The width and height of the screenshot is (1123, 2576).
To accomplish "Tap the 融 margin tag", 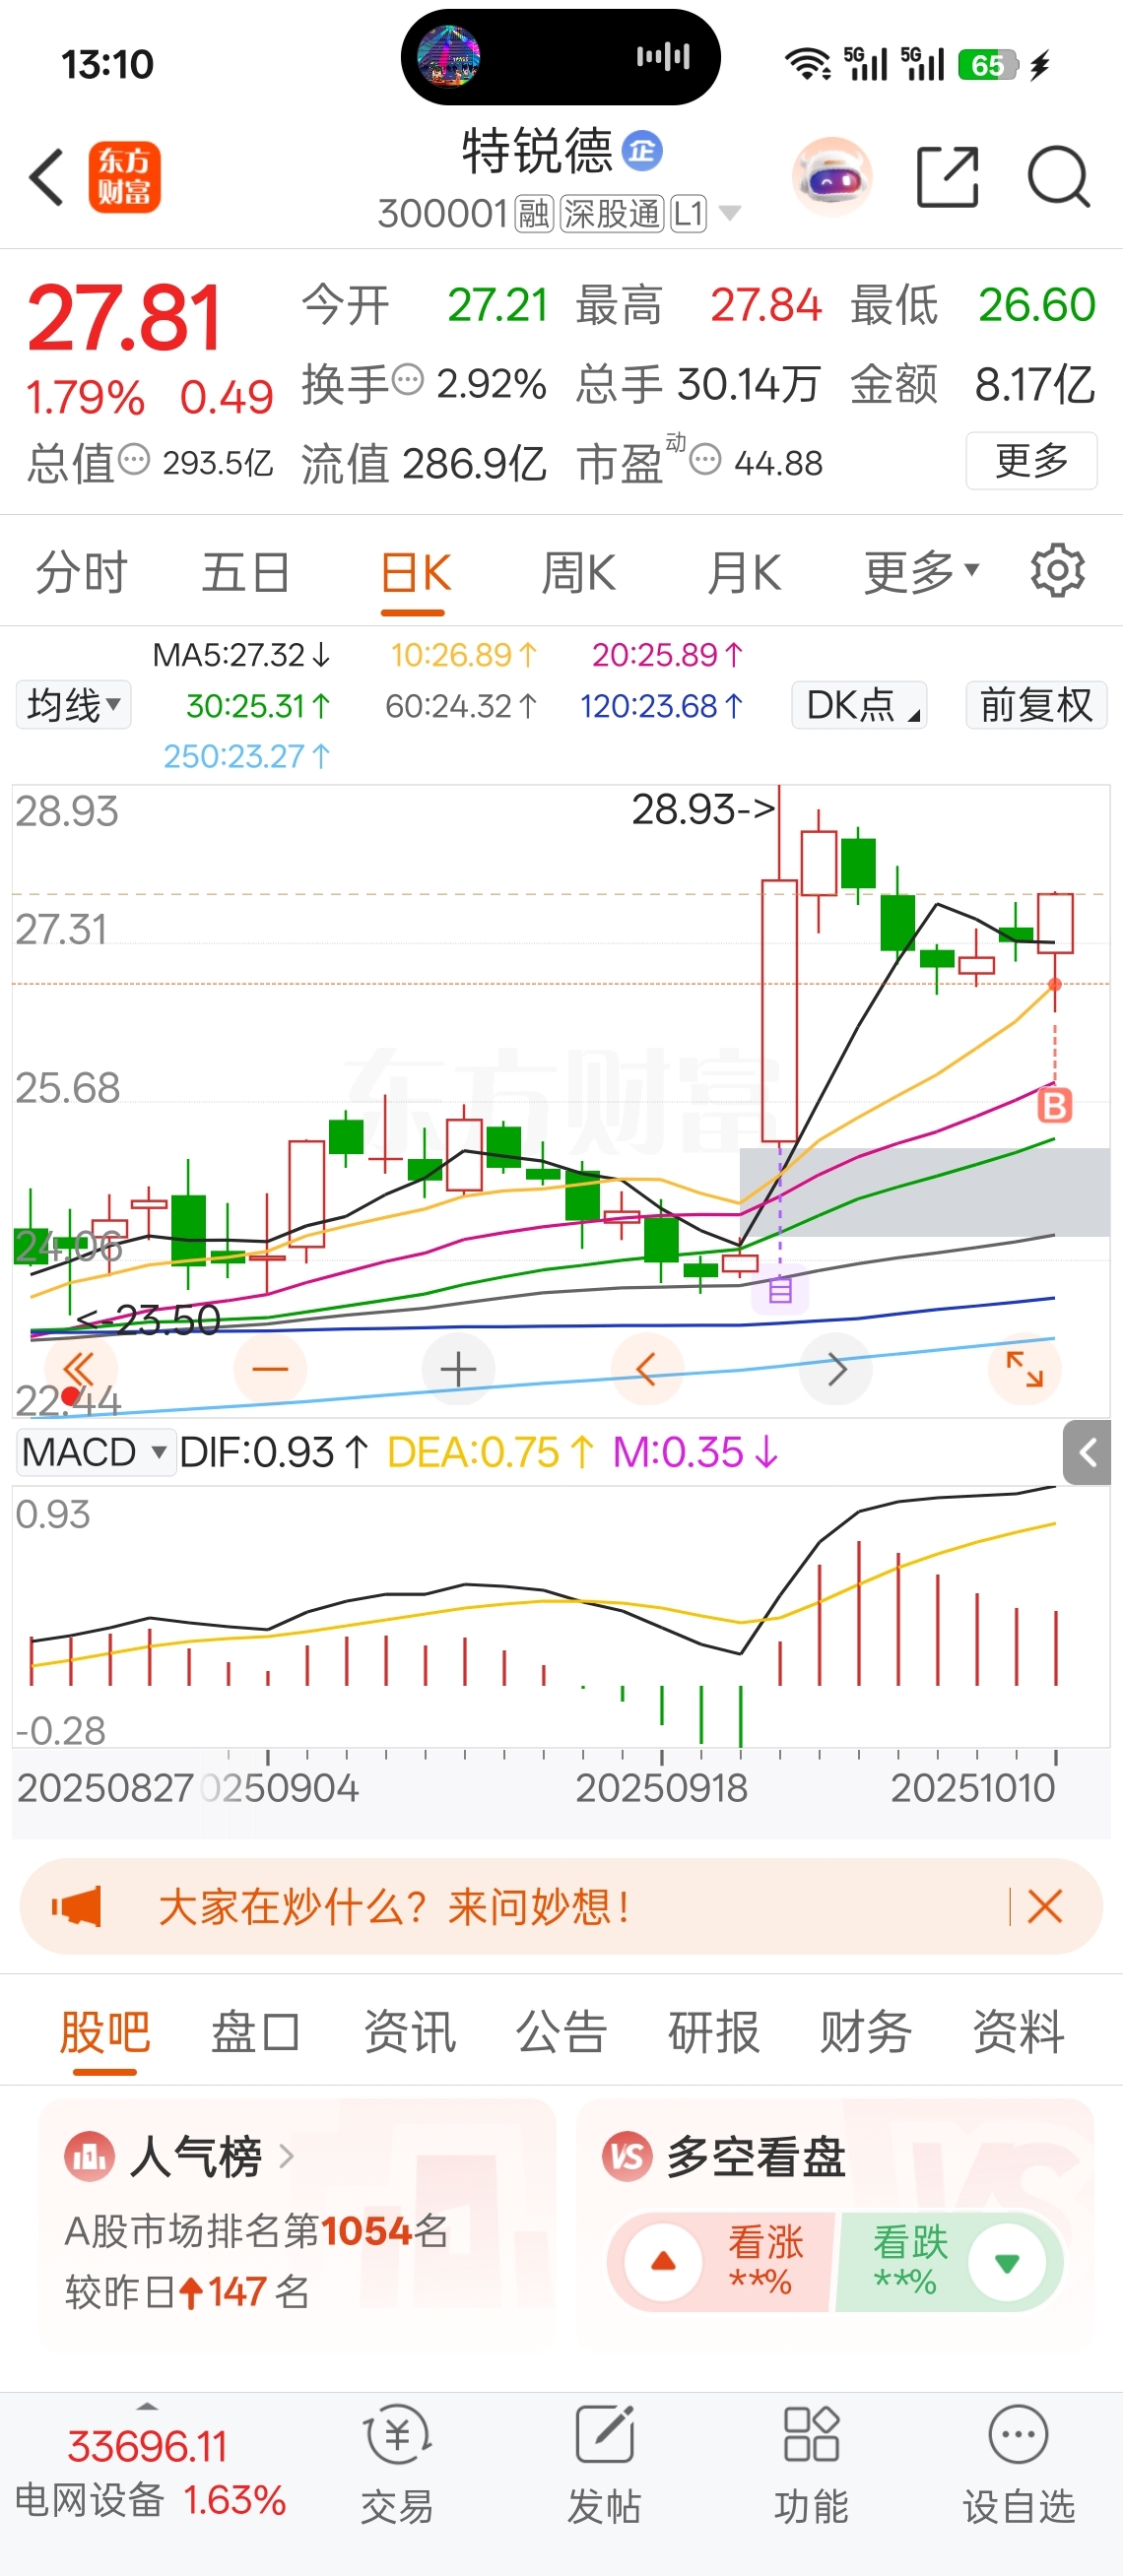I will click(534, 213).
